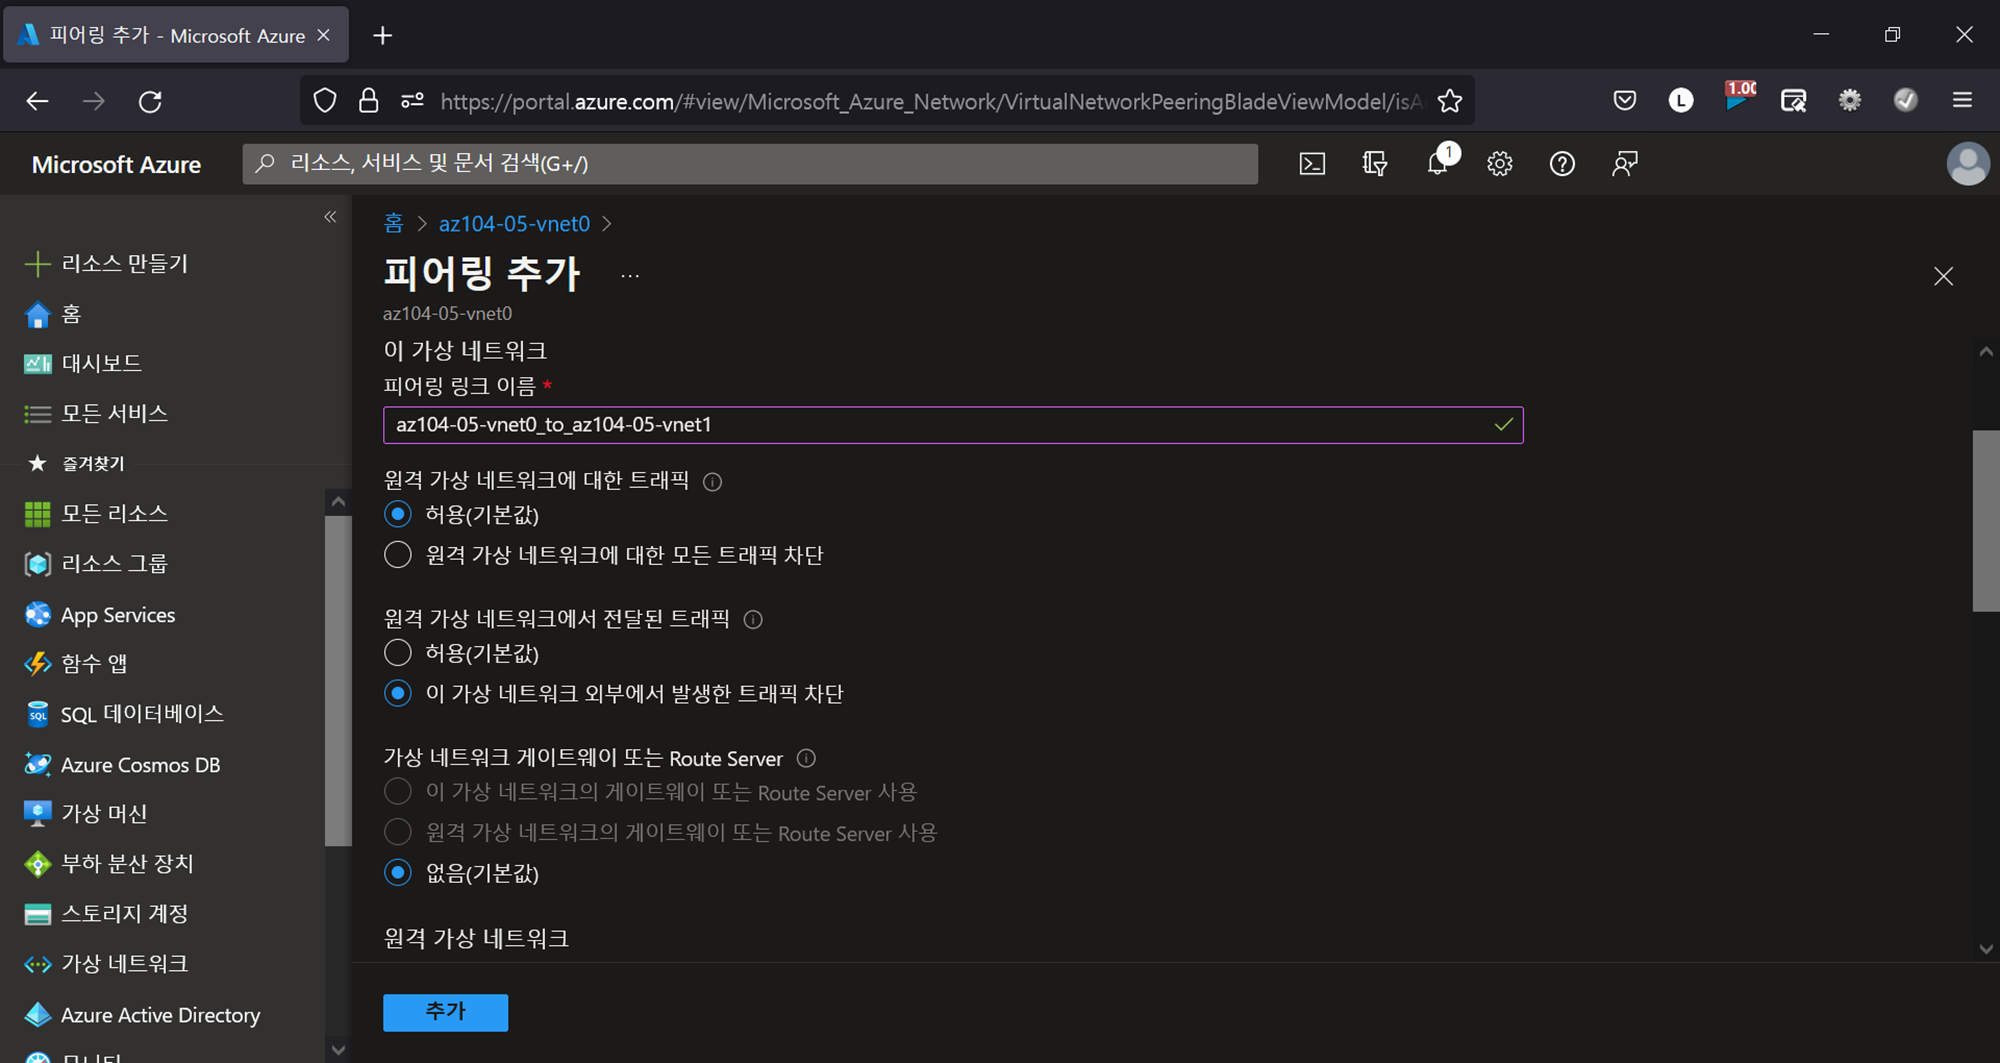
Task: Click the 가상 네트워크 icon
Action: (x=37, y=964)
